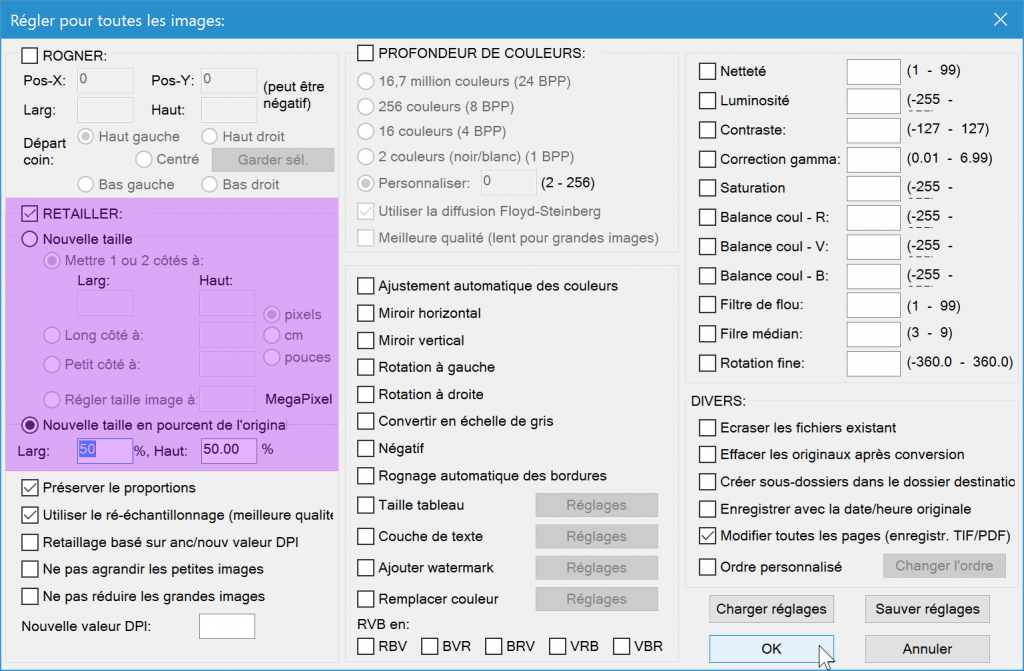Enable the Miroir horizontal option

click(x=366, y=313)
